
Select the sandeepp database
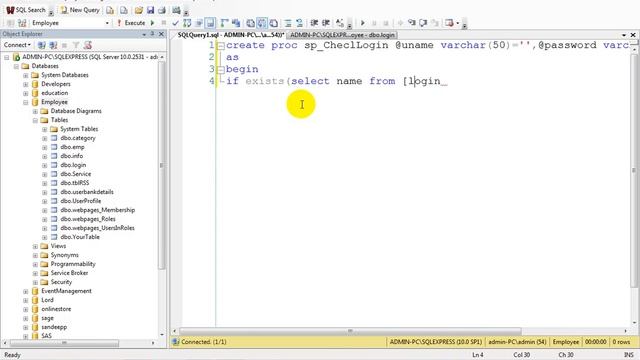(54, 327)
